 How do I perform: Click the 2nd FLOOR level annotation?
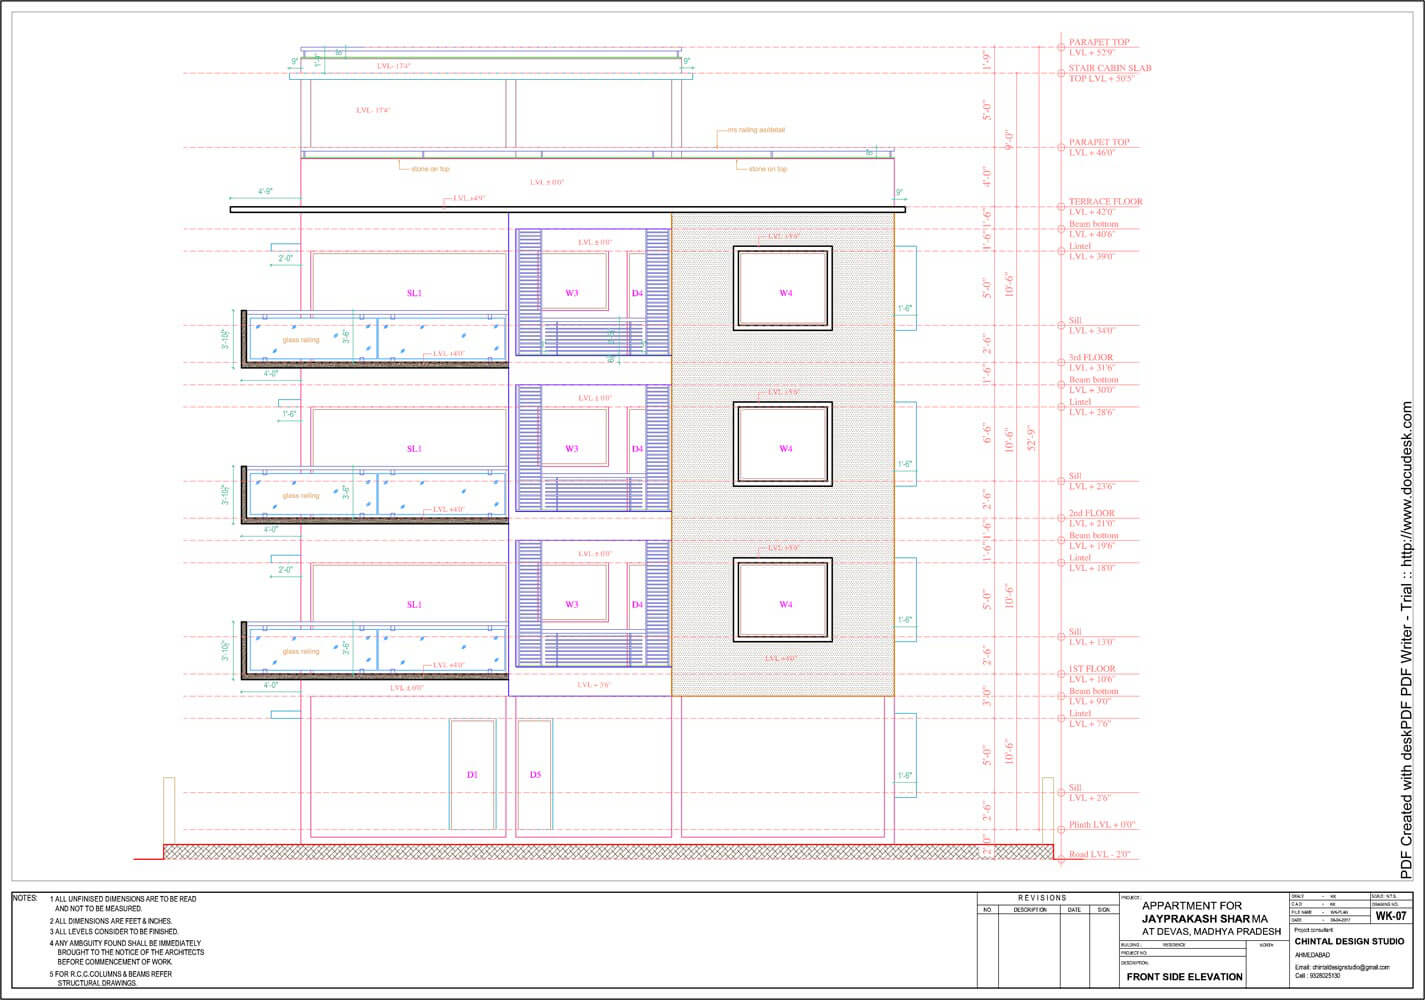coord(1091,513)
